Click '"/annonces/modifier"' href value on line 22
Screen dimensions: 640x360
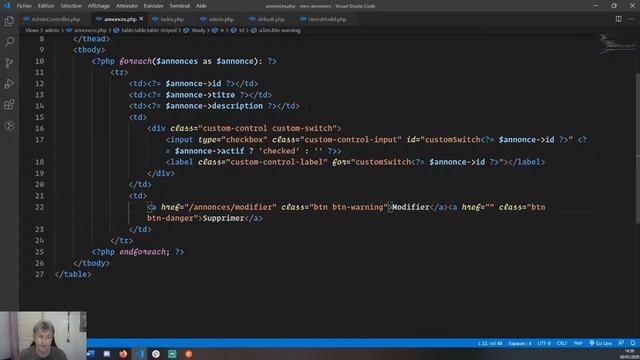[230, 207]
